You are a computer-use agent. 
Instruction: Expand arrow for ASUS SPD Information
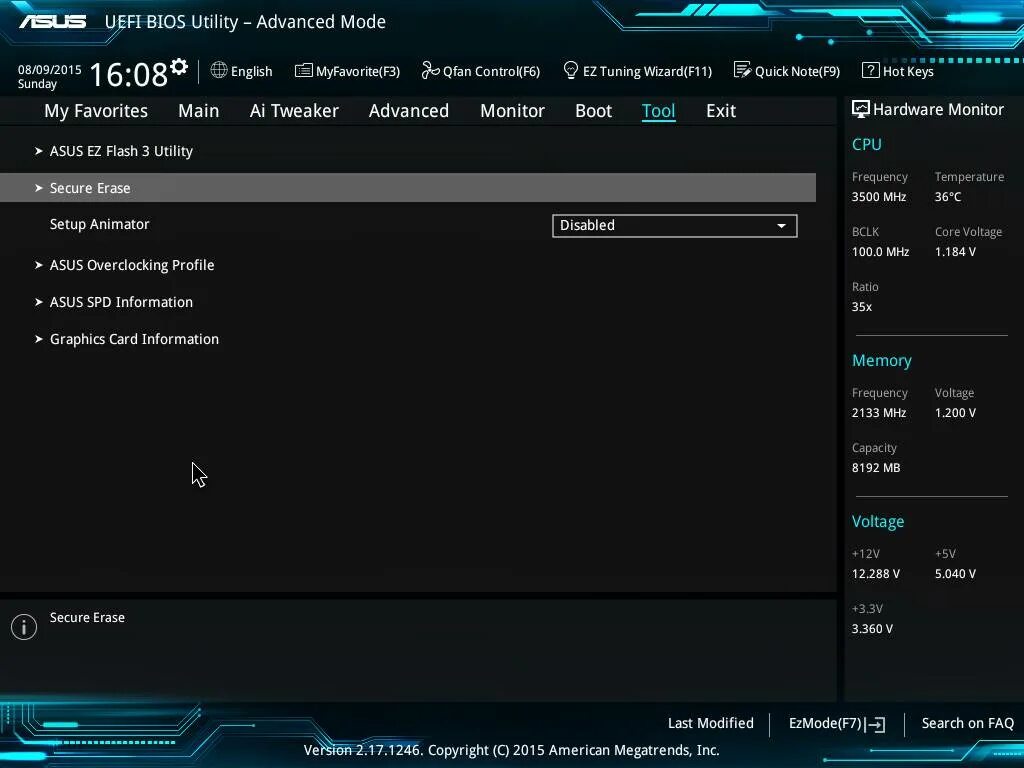[x=39, y=302]
